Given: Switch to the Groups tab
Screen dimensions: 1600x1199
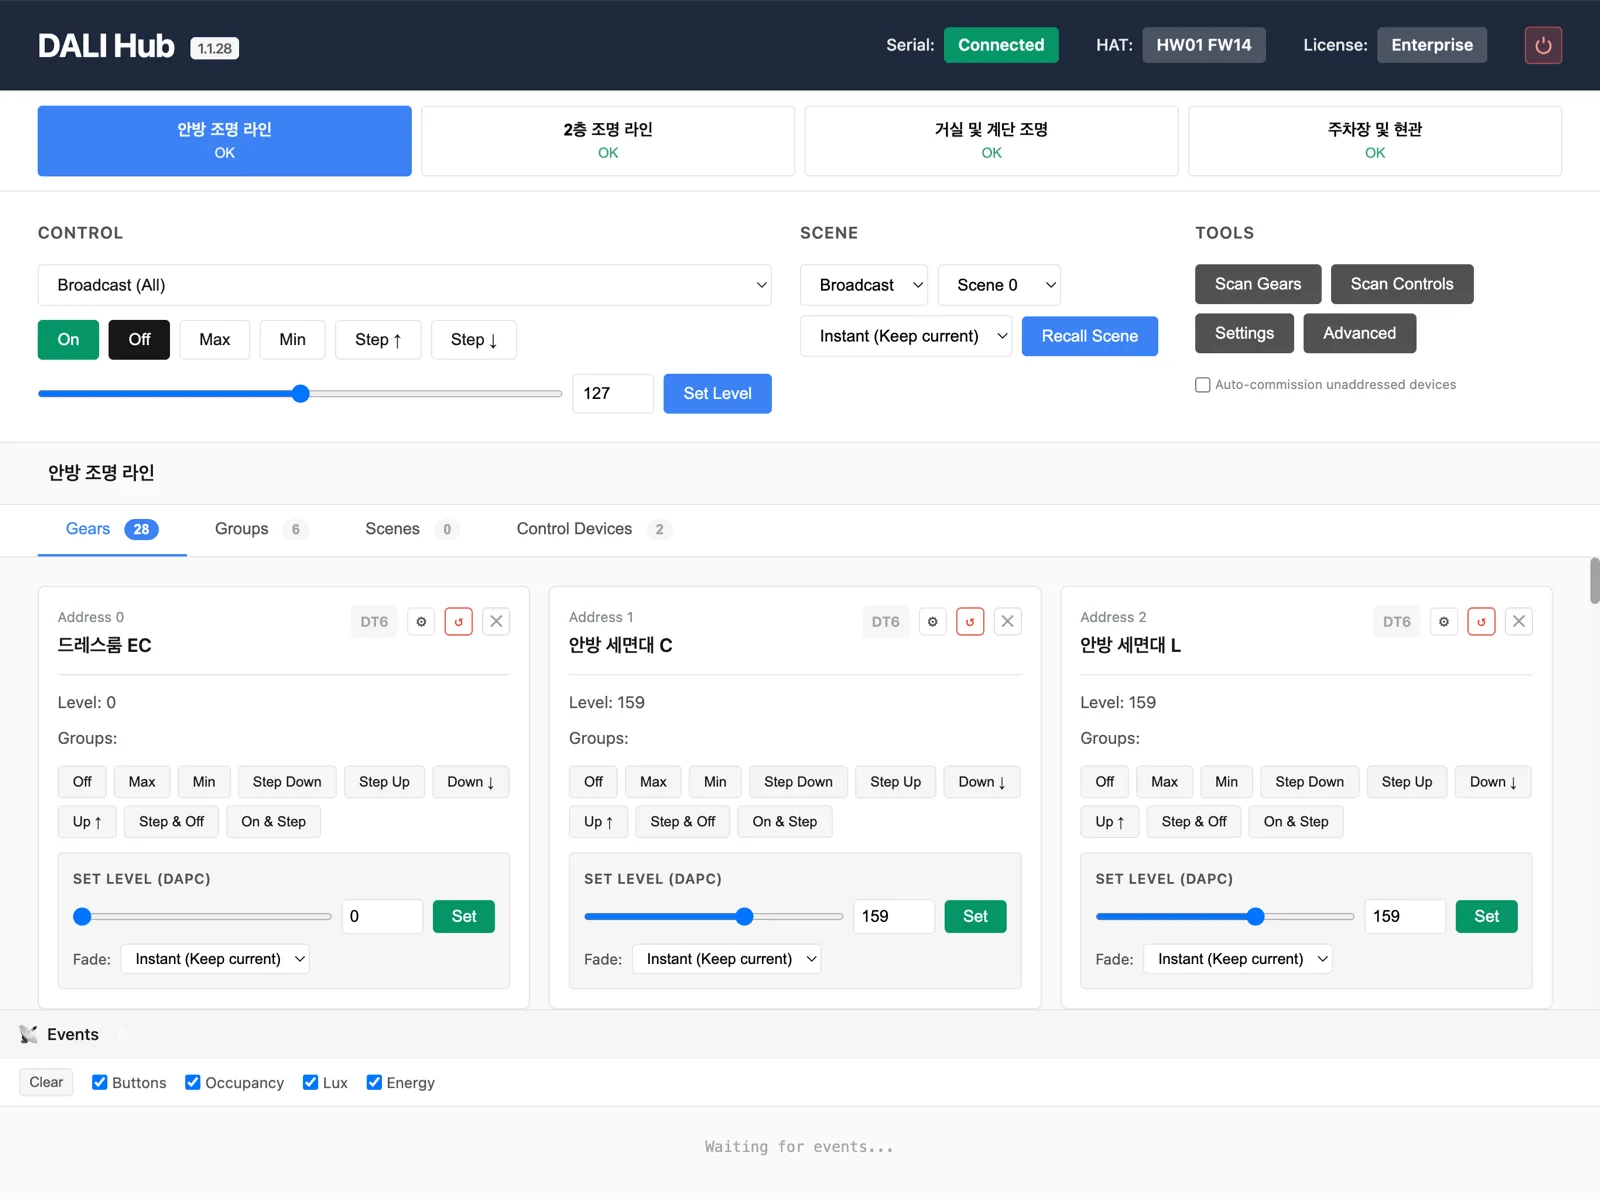Looking at the screenshot, I should click(x=260, y=529).
